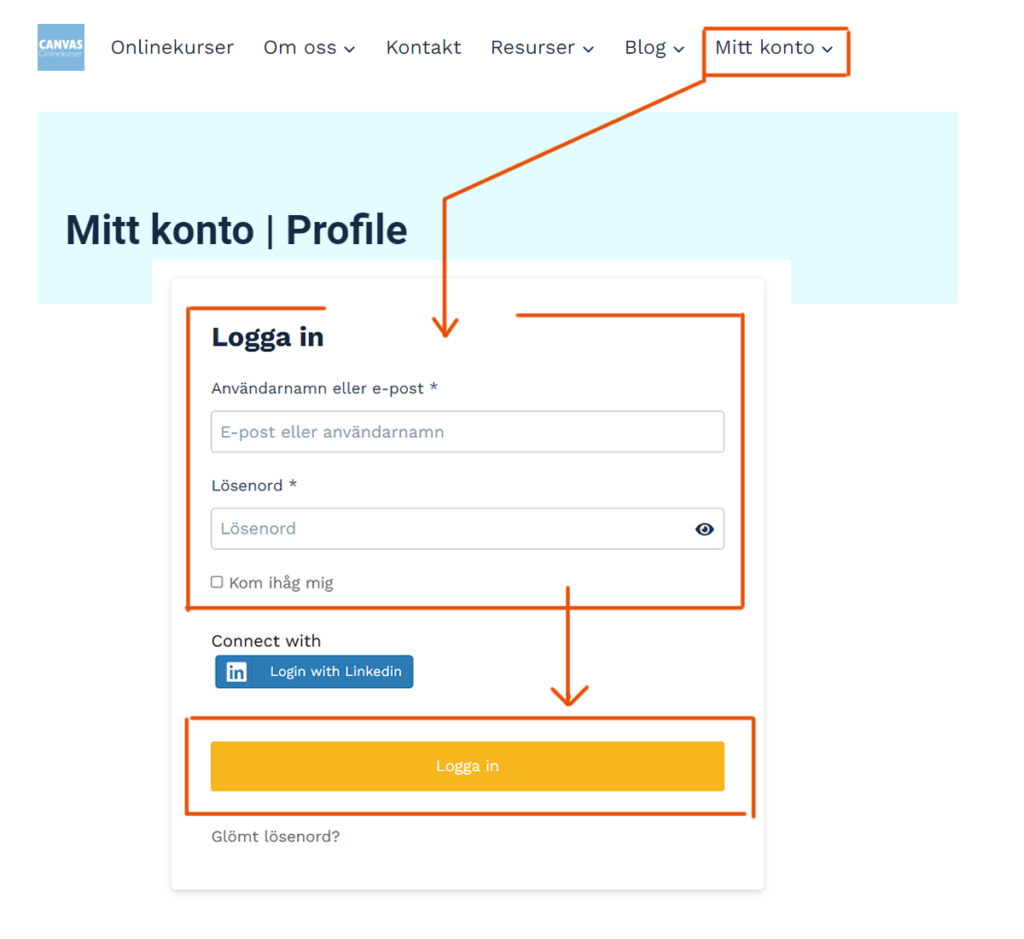Expand the 'Mitt konto' chevron
The height and width of the screenshot is (939, 1024).
pyautogui.click(x=827, y=49)
